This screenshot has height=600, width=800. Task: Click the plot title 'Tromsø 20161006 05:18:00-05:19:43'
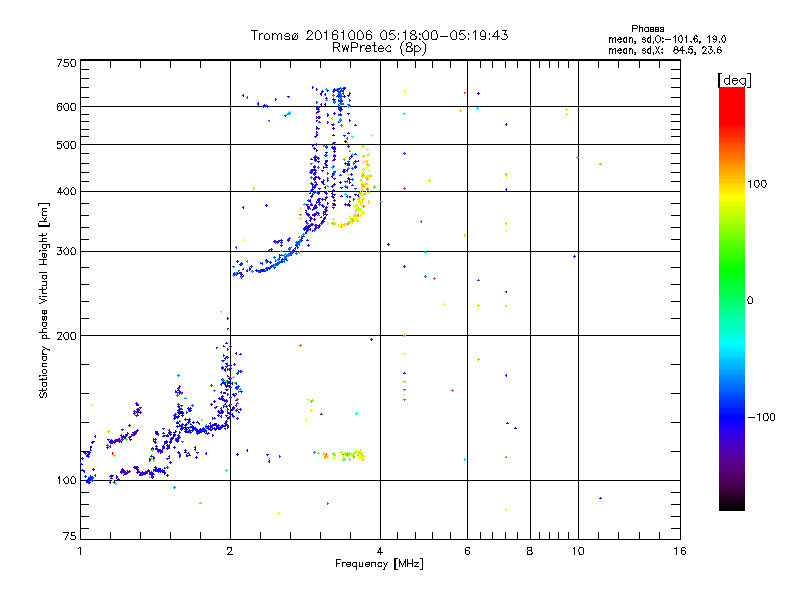click(379, 35)
